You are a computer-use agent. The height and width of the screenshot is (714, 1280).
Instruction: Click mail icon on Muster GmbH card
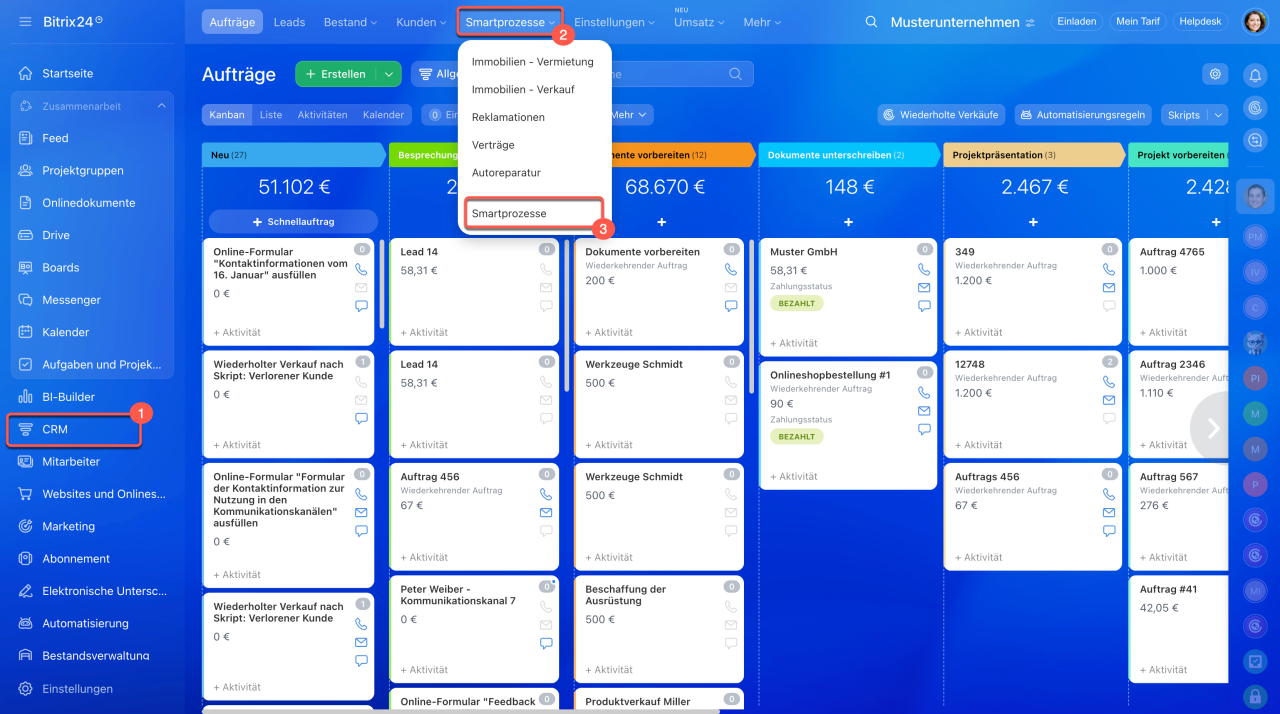pyautogui.click(x=924, y=288)
